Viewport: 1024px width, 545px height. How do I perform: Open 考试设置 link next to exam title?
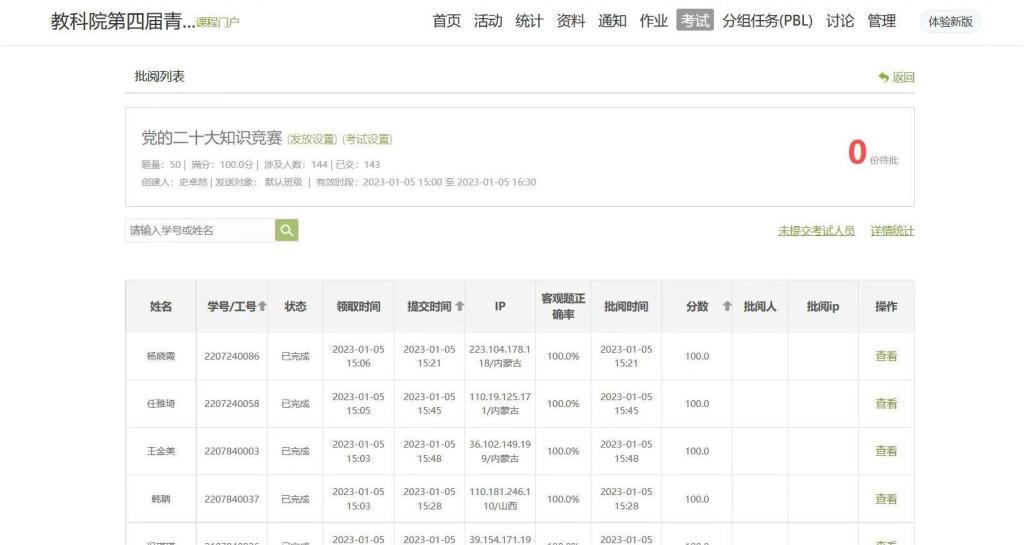(367, 139)
